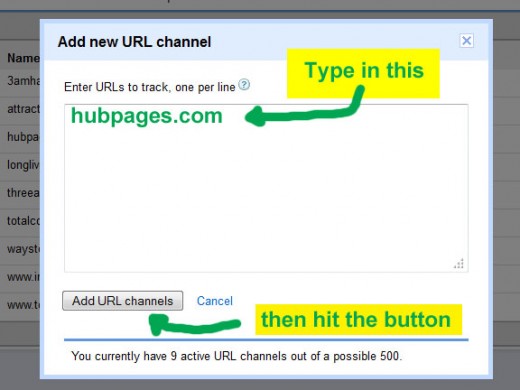Viewport: 520px width, 390px height.
Task: Click the Name column header behind dialog
Action: (23, 58)
